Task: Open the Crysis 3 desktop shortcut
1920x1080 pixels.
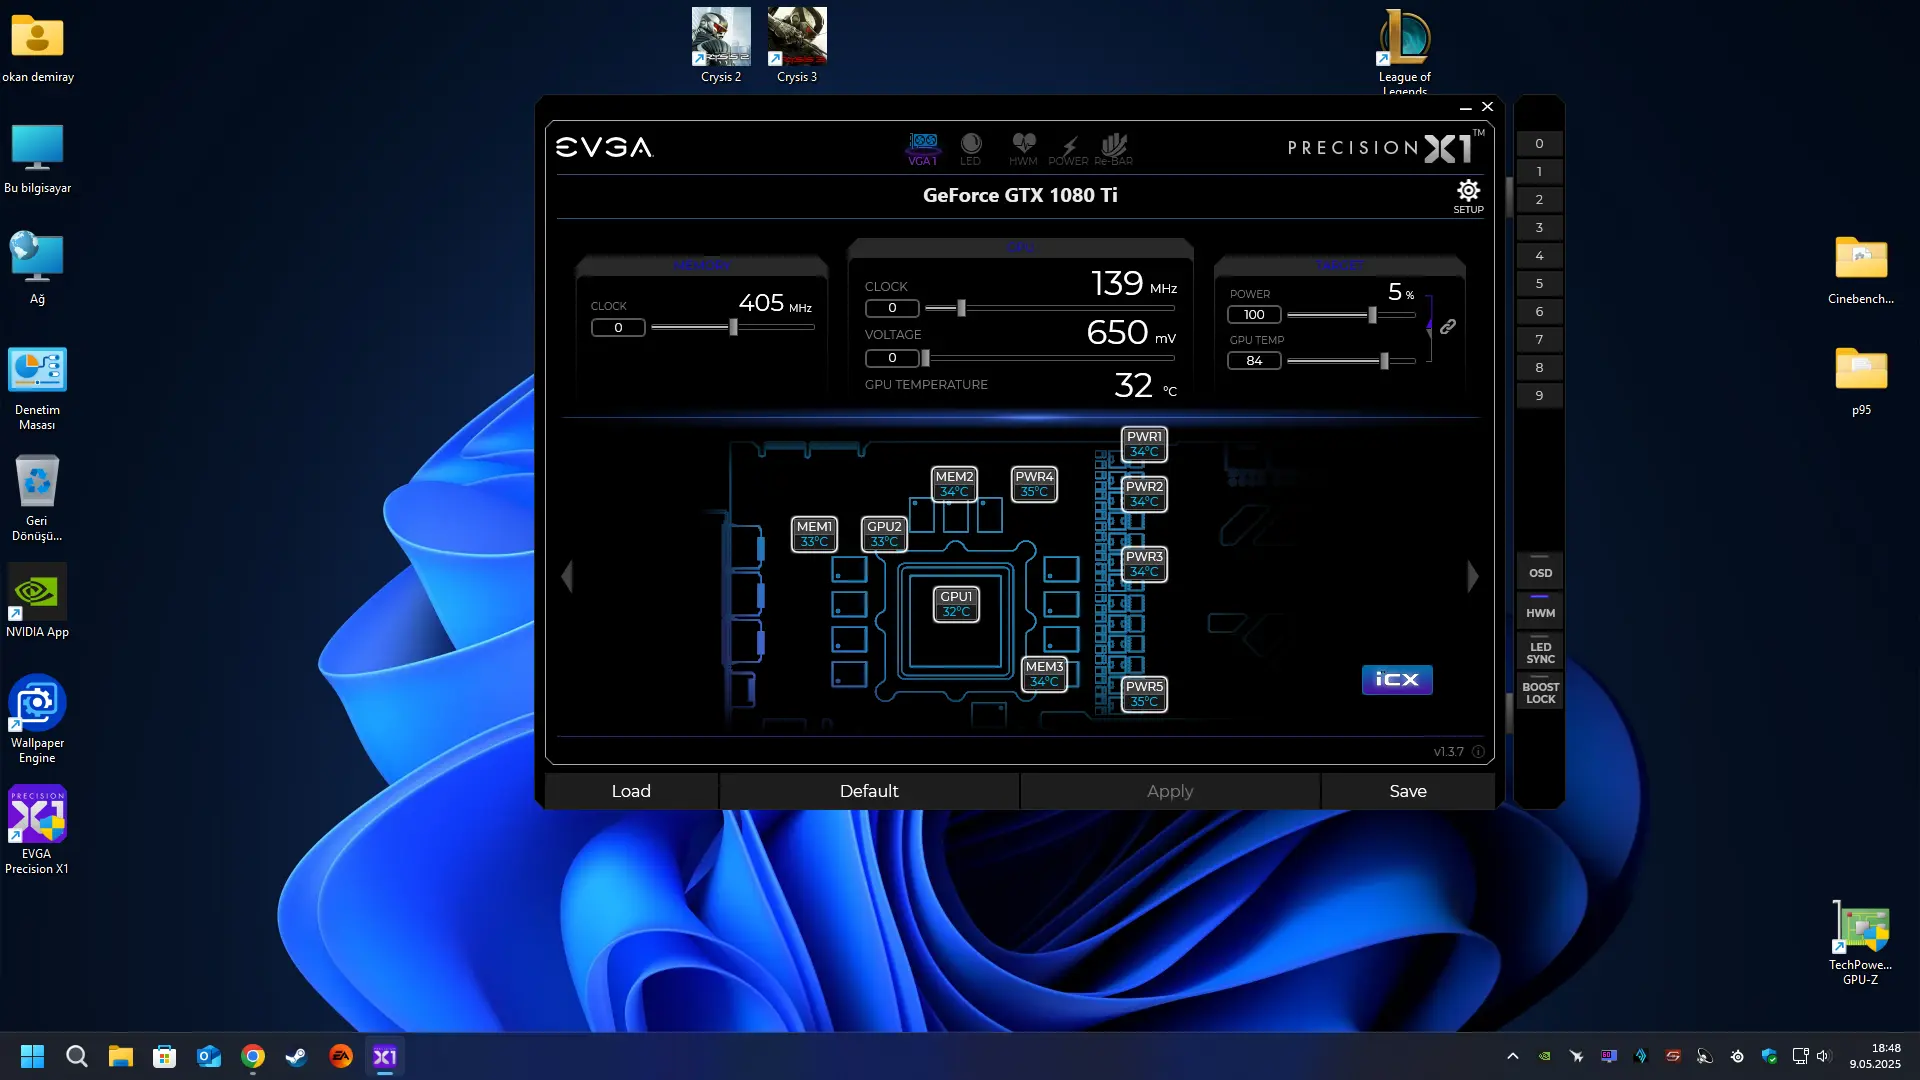Action: point(797,46)
